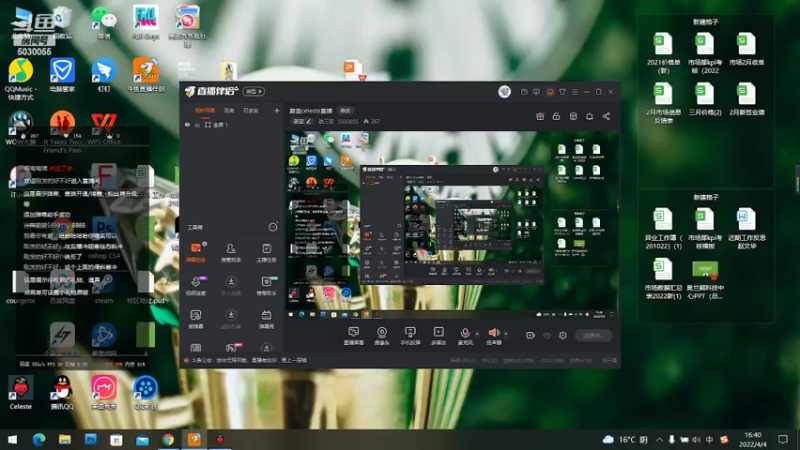
Task: Open the mode pill next to app logo
Action: (254, 91)
